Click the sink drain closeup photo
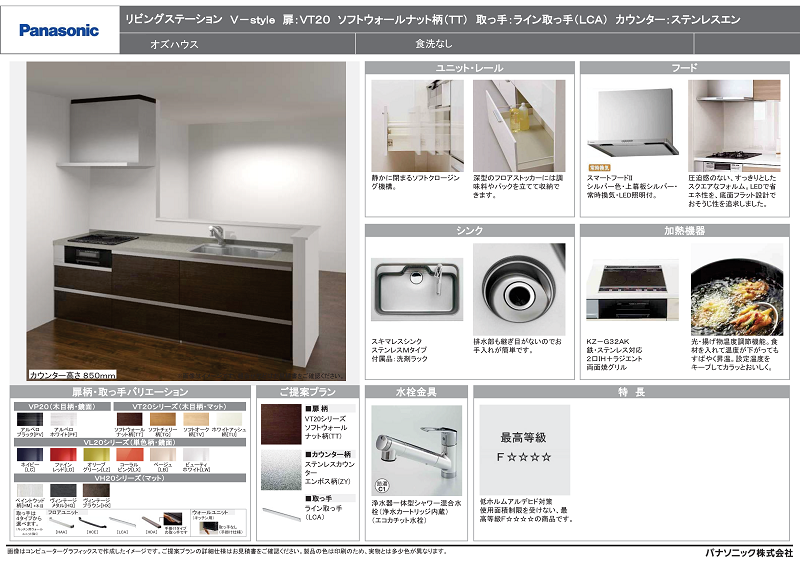This screenshot has height=565, width=800. [x=519, y=289]
